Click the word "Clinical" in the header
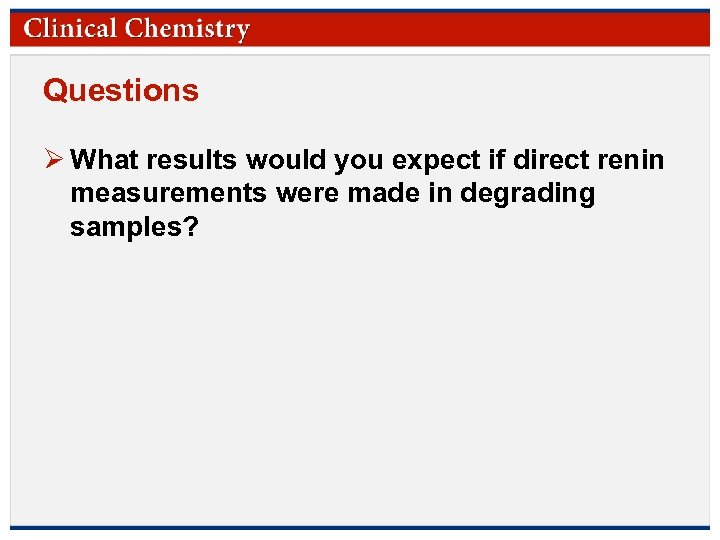 [x=71, y=28]
